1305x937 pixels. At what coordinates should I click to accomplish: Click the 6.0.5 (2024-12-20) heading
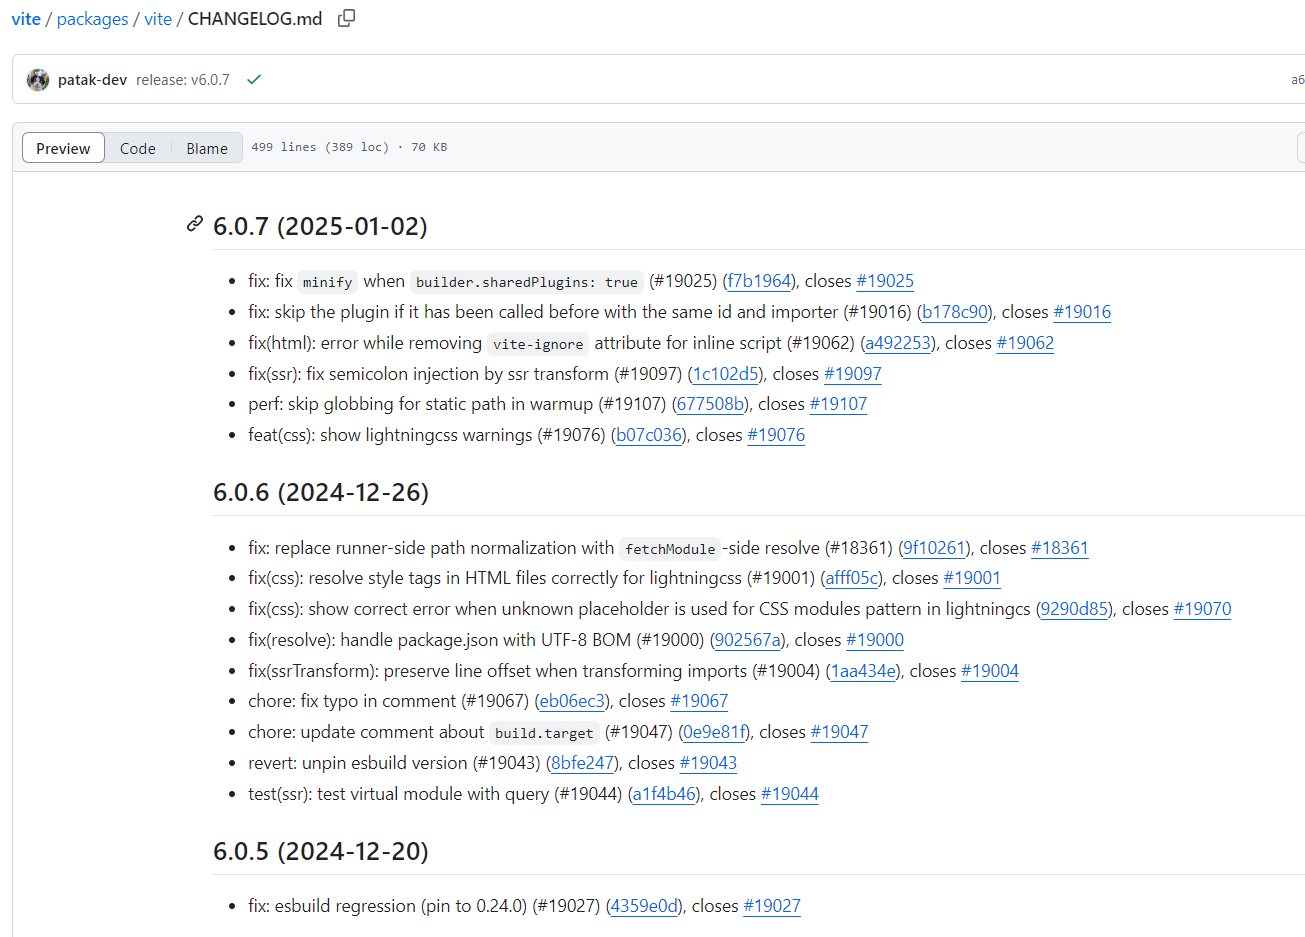point(321,851)
